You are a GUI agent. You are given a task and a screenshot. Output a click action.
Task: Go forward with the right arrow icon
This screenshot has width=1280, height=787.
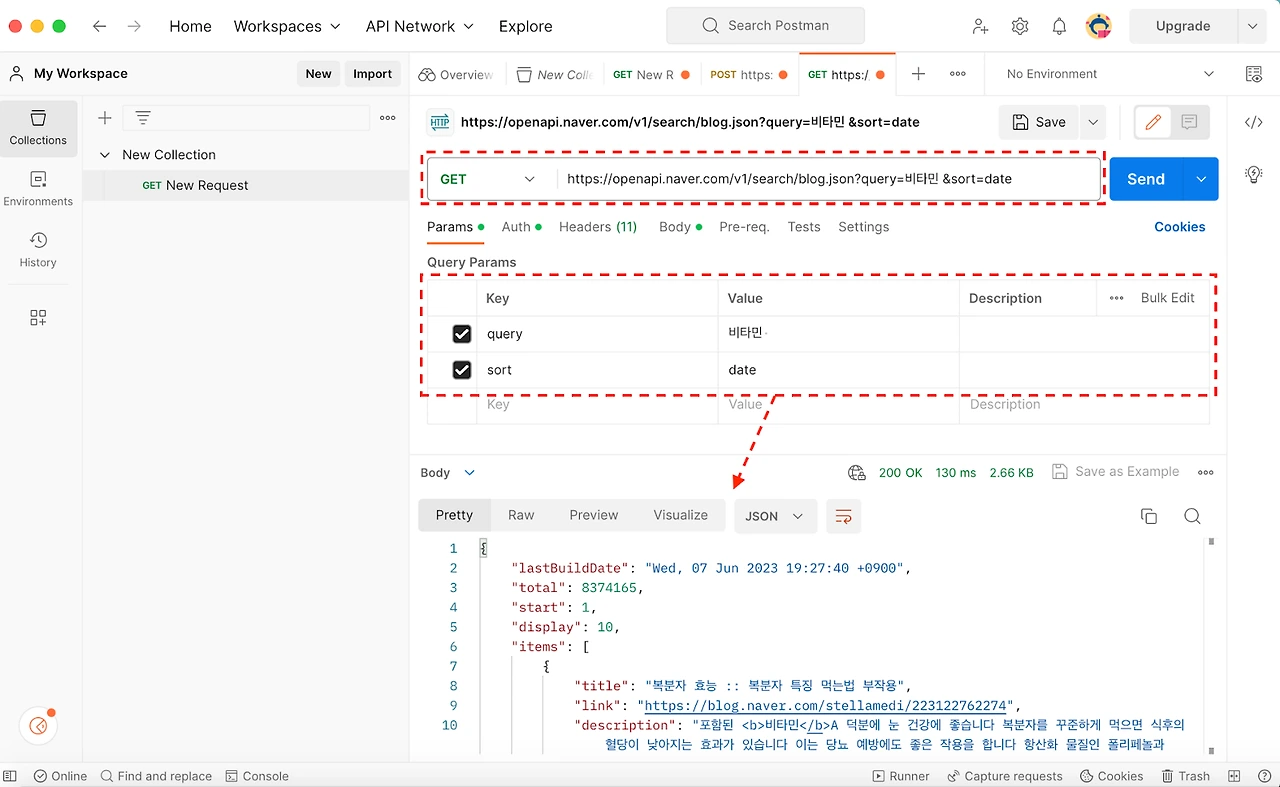pos(134,26)
